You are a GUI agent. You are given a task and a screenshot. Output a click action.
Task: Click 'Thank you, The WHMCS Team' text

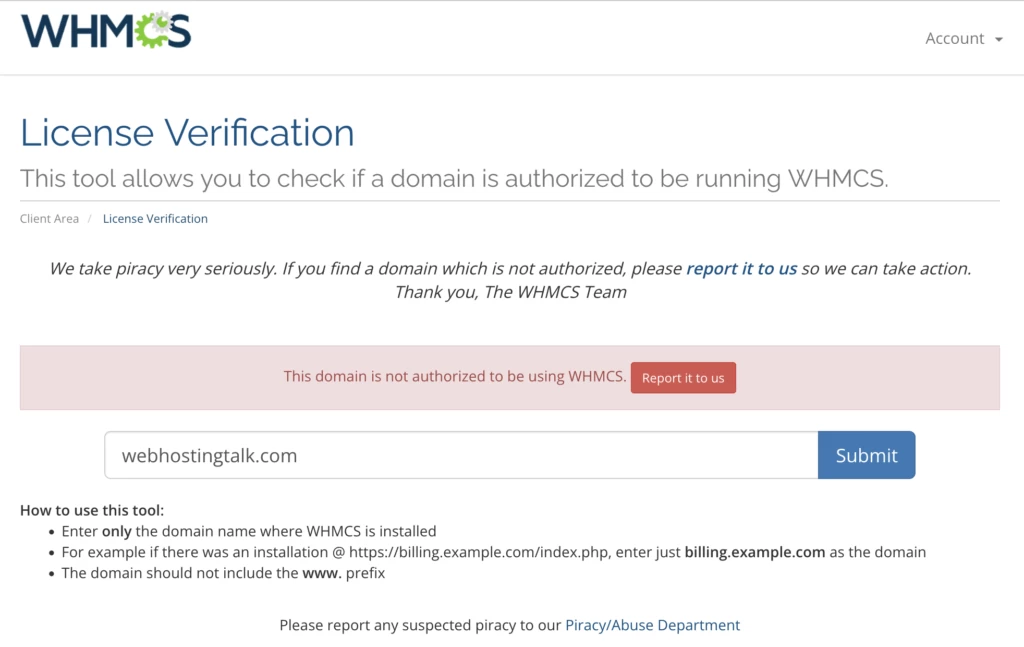pos(510,292)
